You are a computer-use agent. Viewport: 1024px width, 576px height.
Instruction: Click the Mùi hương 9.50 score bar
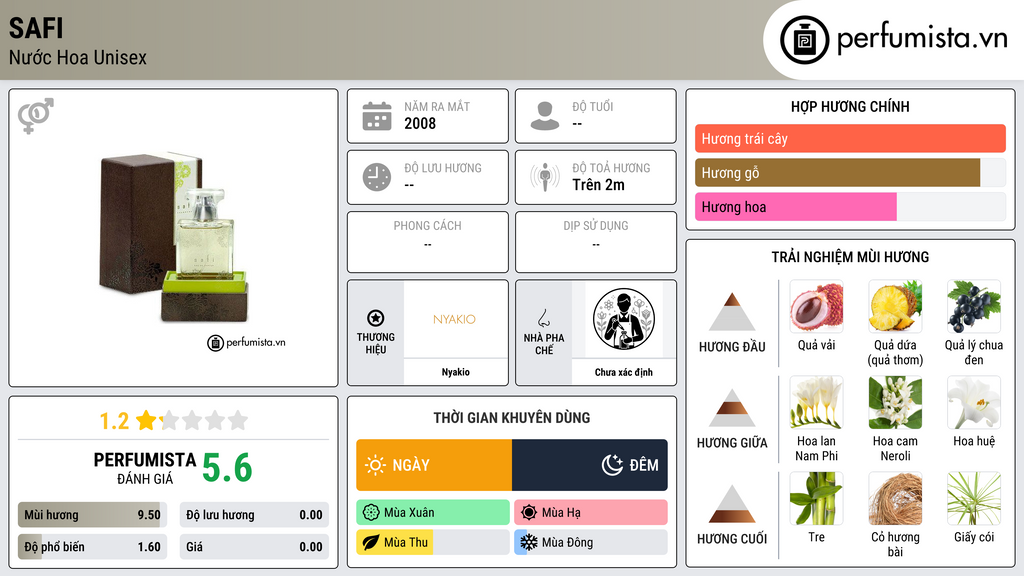click(92, 515)
